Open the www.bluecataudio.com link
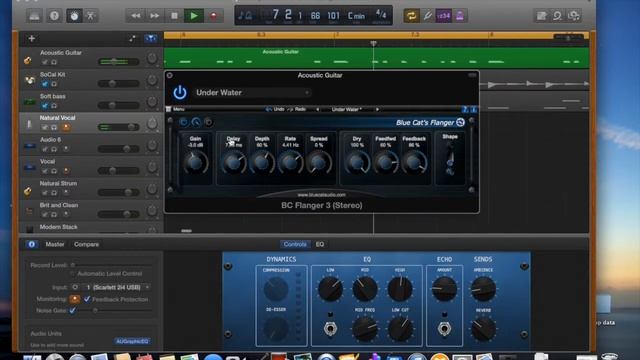 click(322, 195)
